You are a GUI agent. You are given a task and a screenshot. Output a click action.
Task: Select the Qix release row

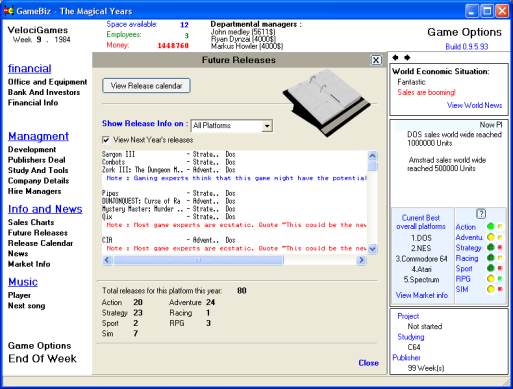point(168,217)
